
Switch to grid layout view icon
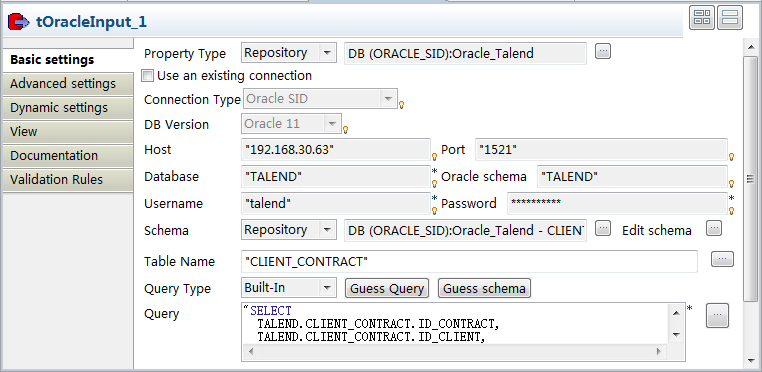(x=702, y=18)
